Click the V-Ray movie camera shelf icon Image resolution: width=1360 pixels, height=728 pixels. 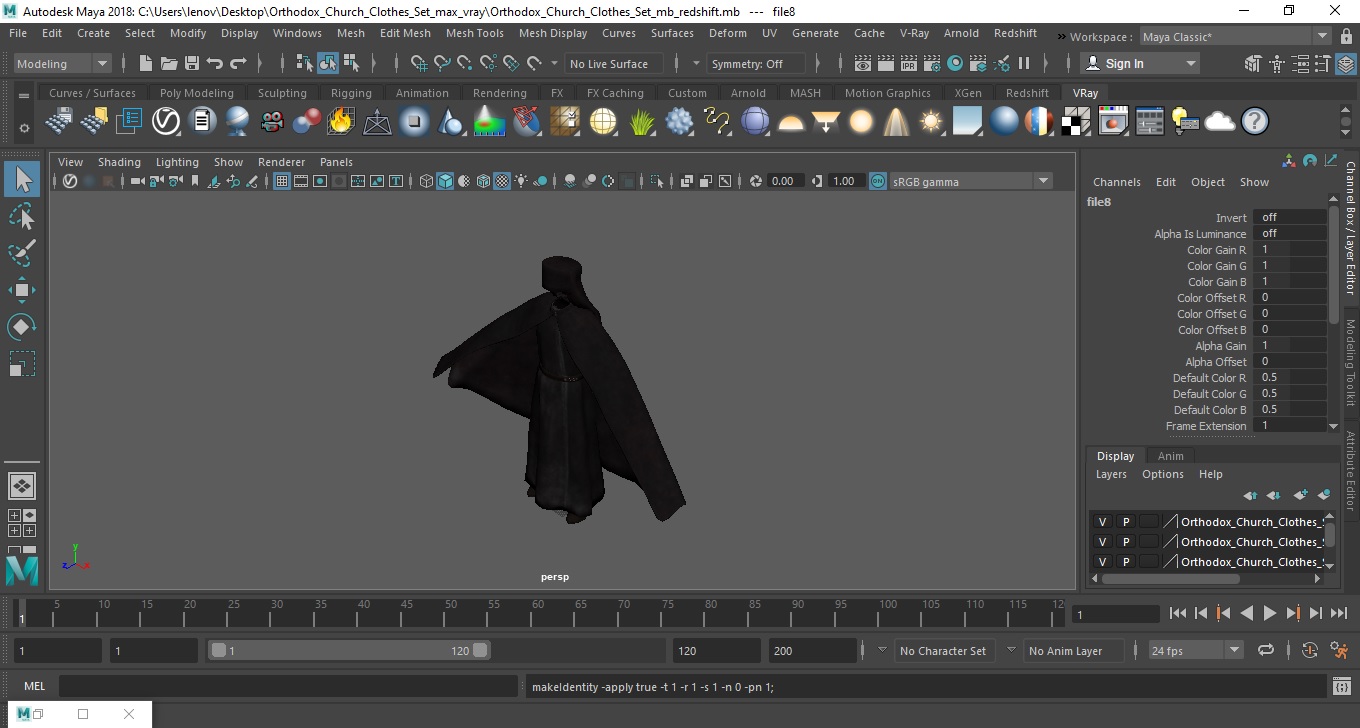click(x=272, y=122)
